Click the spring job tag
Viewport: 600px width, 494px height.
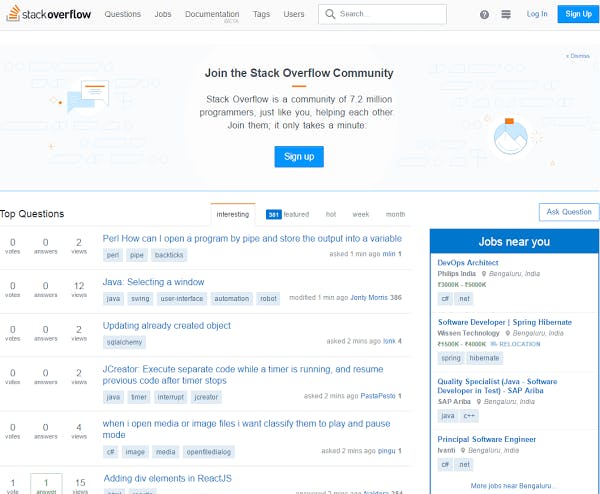451,358
